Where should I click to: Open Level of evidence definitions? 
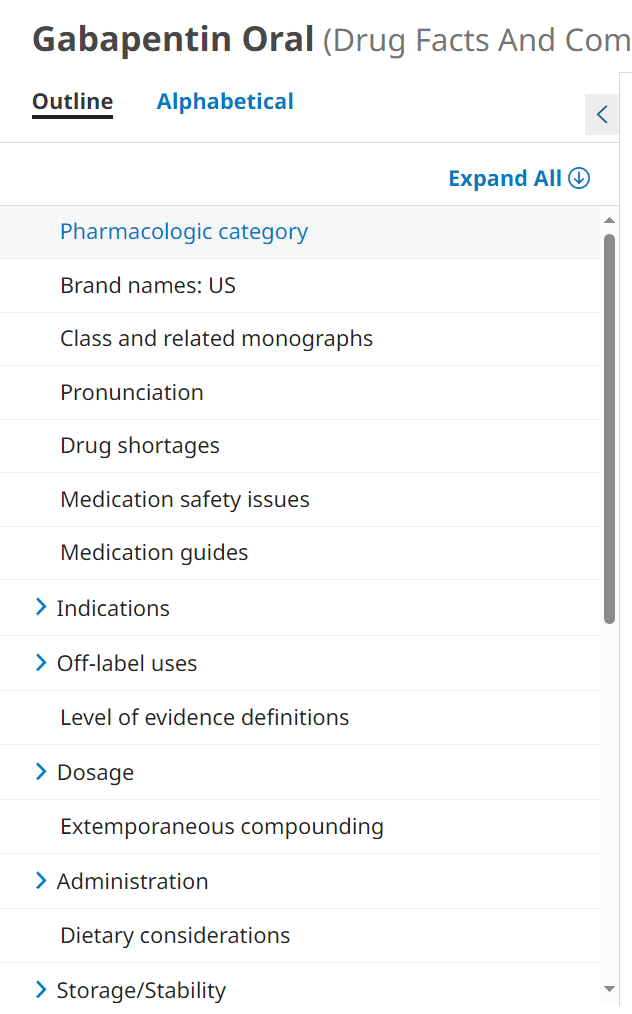[205, 717]
